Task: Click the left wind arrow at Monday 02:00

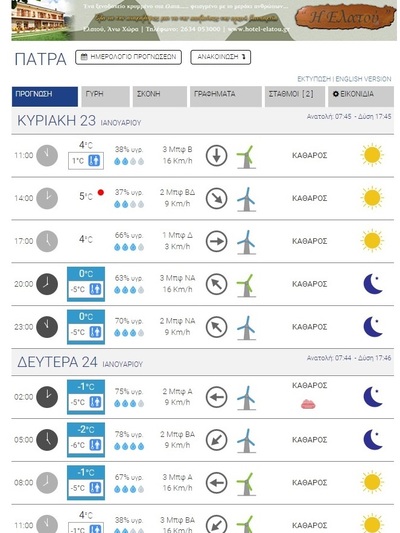Action: click(x=216, y=397)
